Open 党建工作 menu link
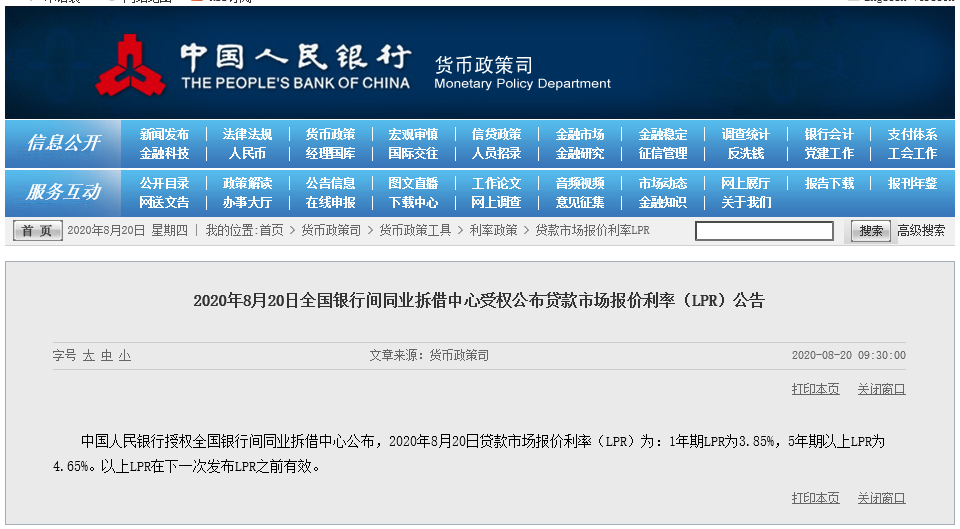 tap(829, 153)
